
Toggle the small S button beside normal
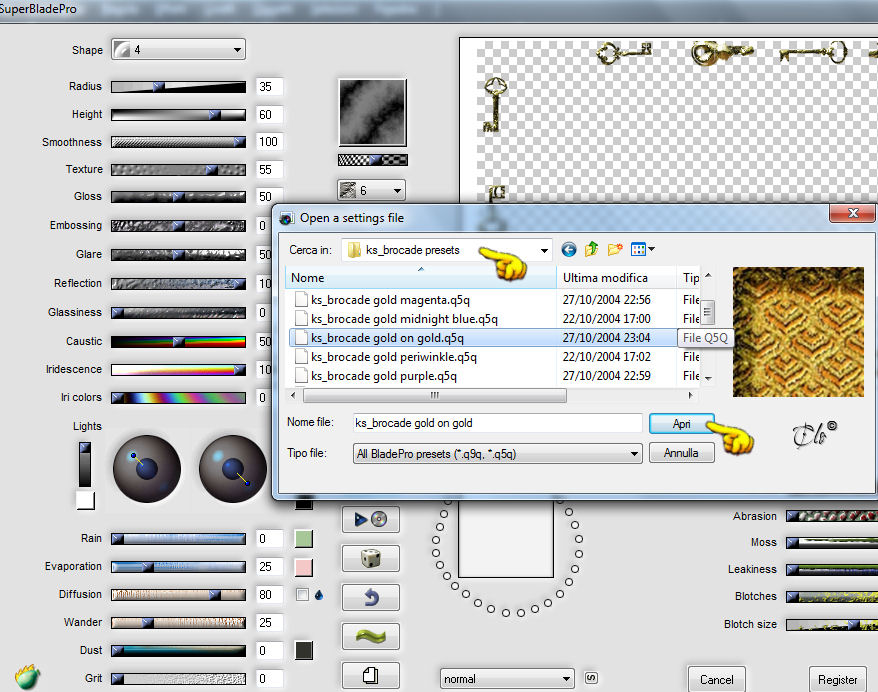[x=591, y=679]
